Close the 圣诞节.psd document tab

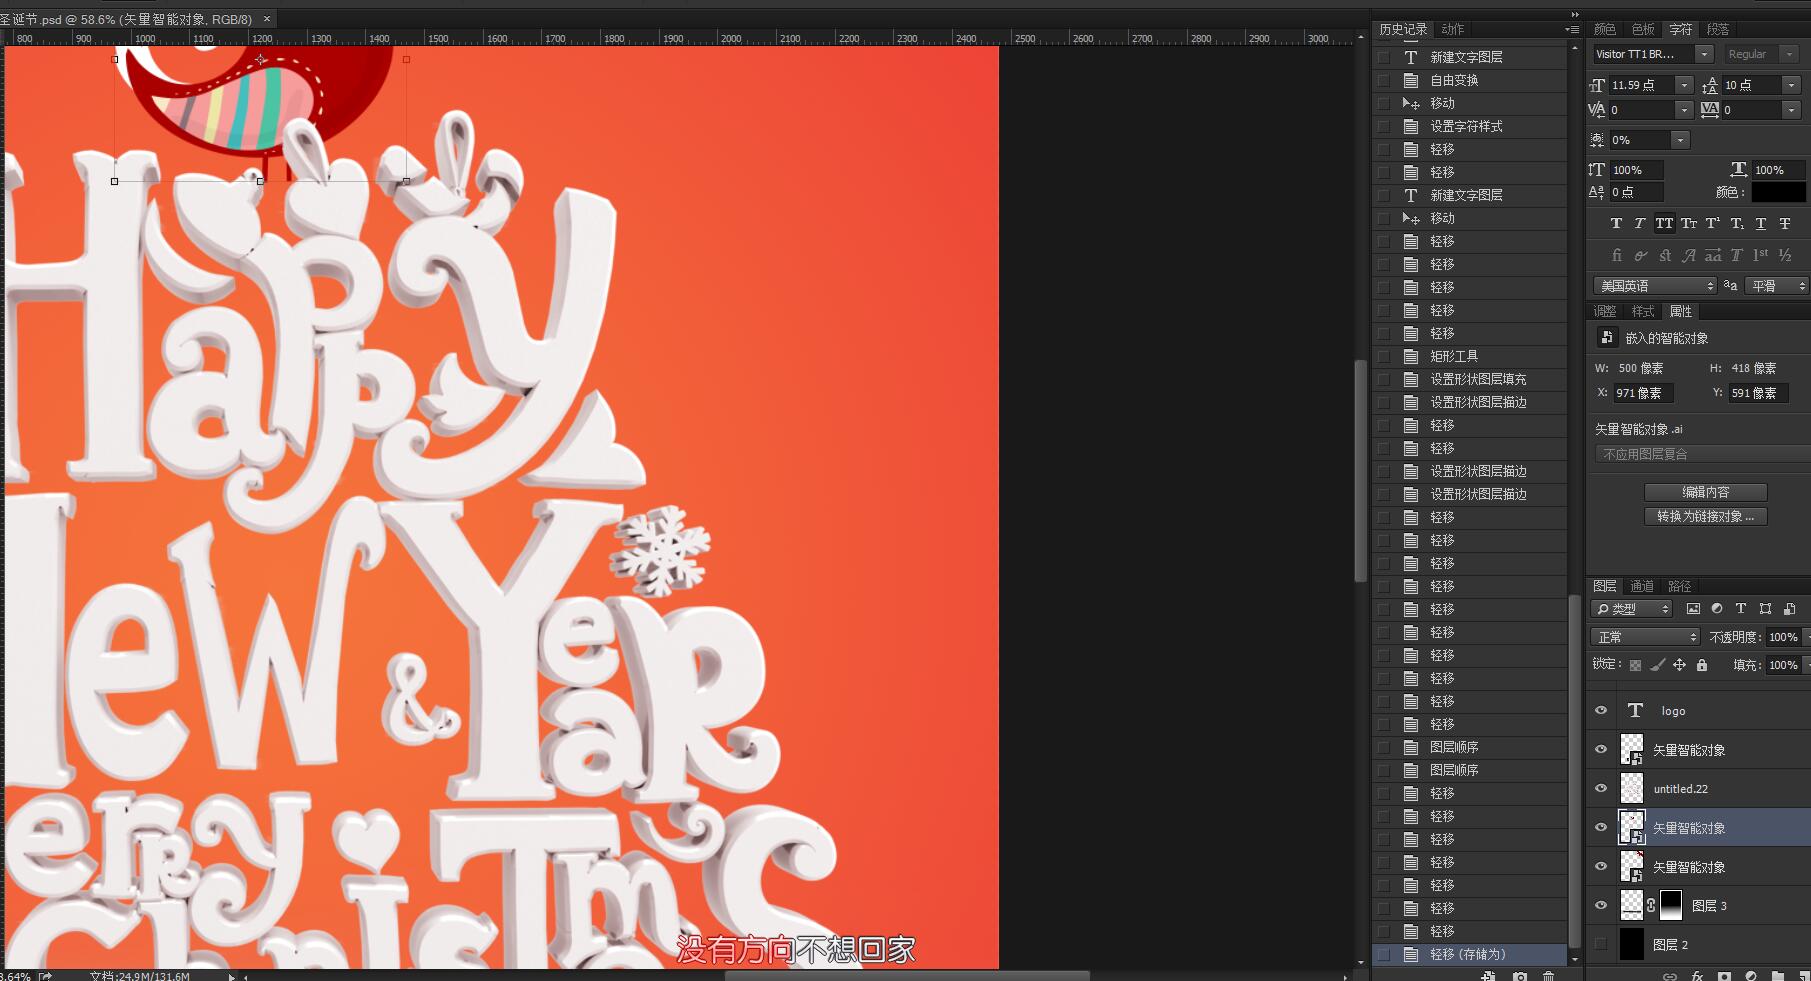pos(267,19)
